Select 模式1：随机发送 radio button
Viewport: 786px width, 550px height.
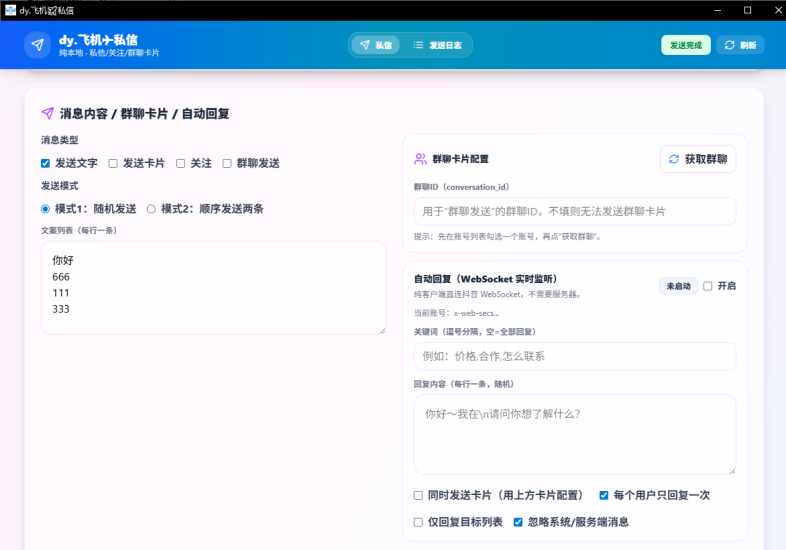click(45, 209)
